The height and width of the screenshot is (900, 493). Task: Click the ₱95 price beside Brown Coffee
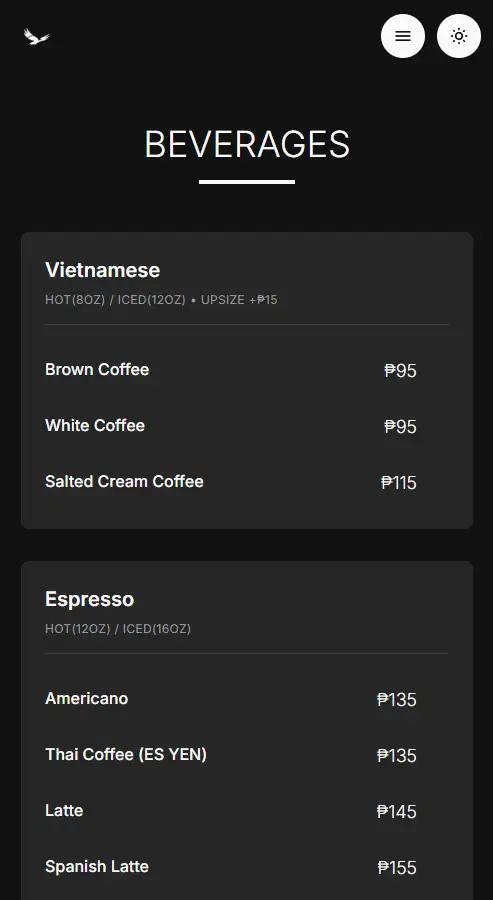click(x=400, y=371)
